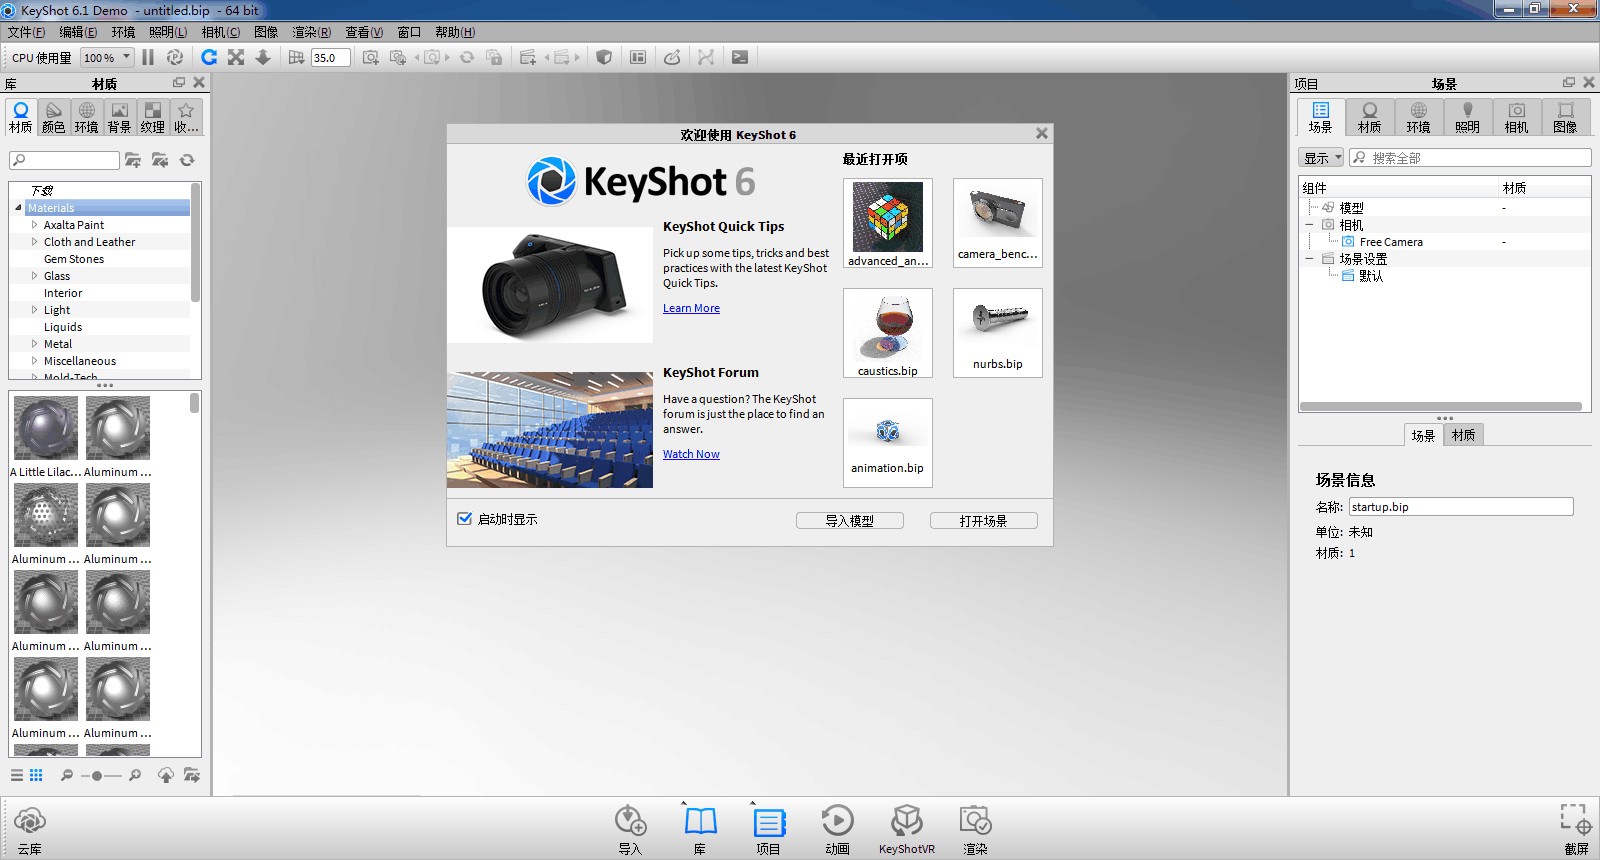Collapse the 相机 node in scene tree
The width and height of the screenshot is (1600, 860).
[1309, 225]
